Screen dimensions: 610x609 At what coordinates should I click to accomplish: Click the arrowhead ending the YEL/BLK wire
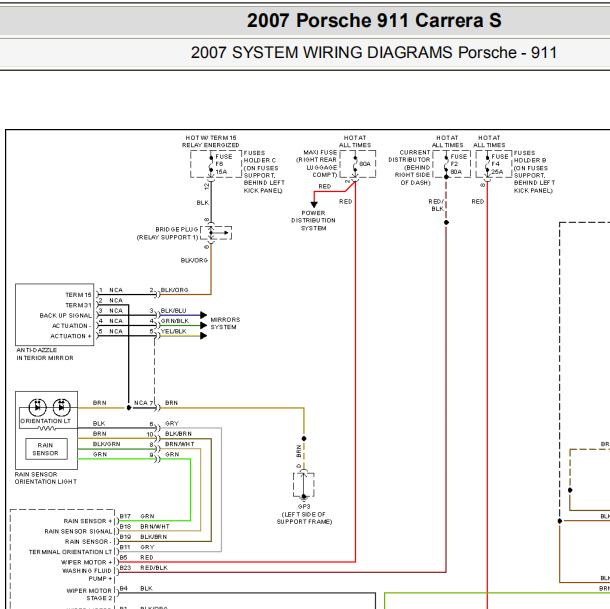click(203, 335)
